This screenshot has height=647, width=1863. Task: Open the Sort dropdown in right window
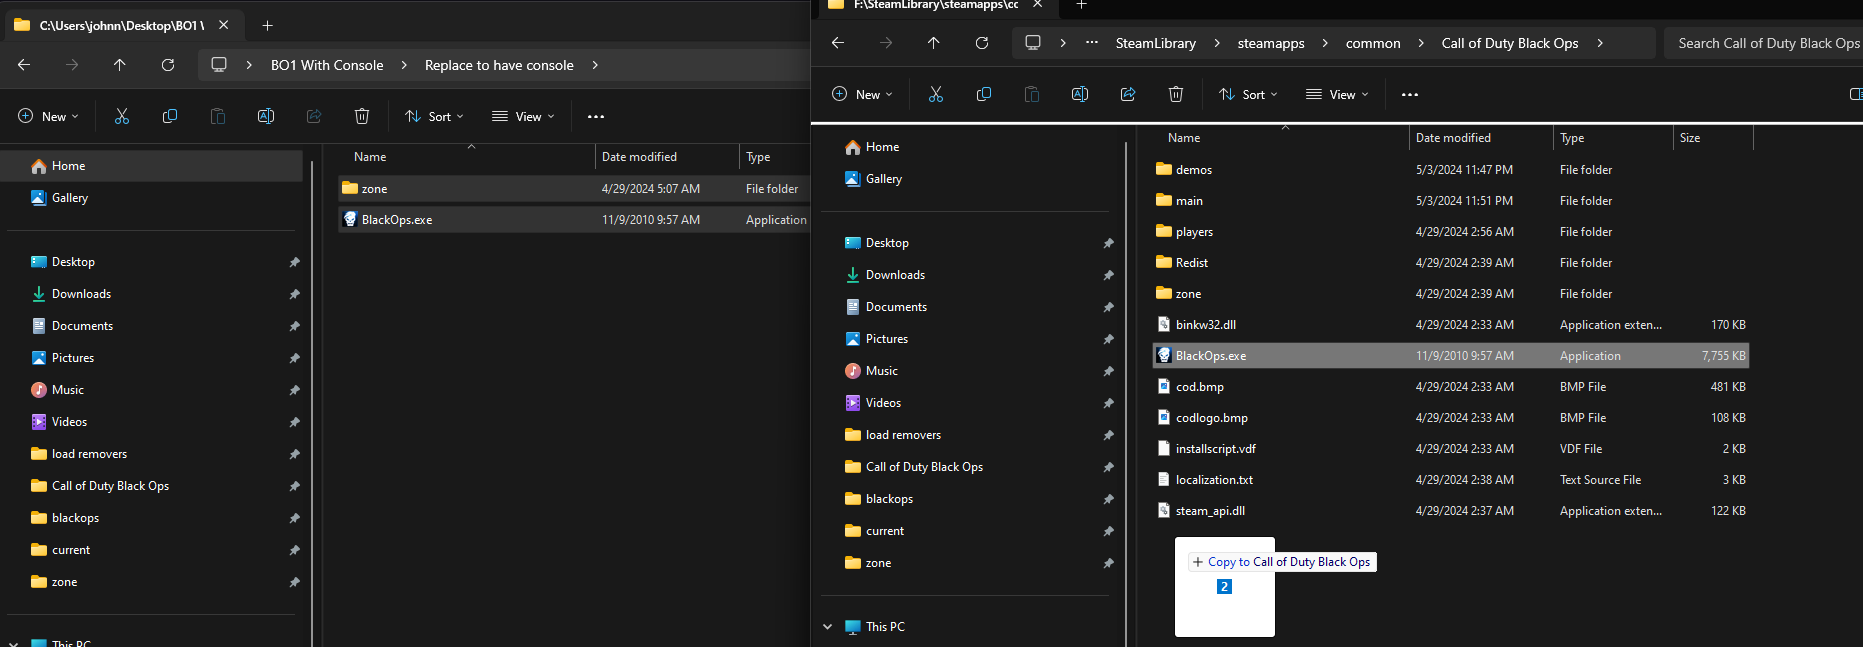coord(1248,94)
